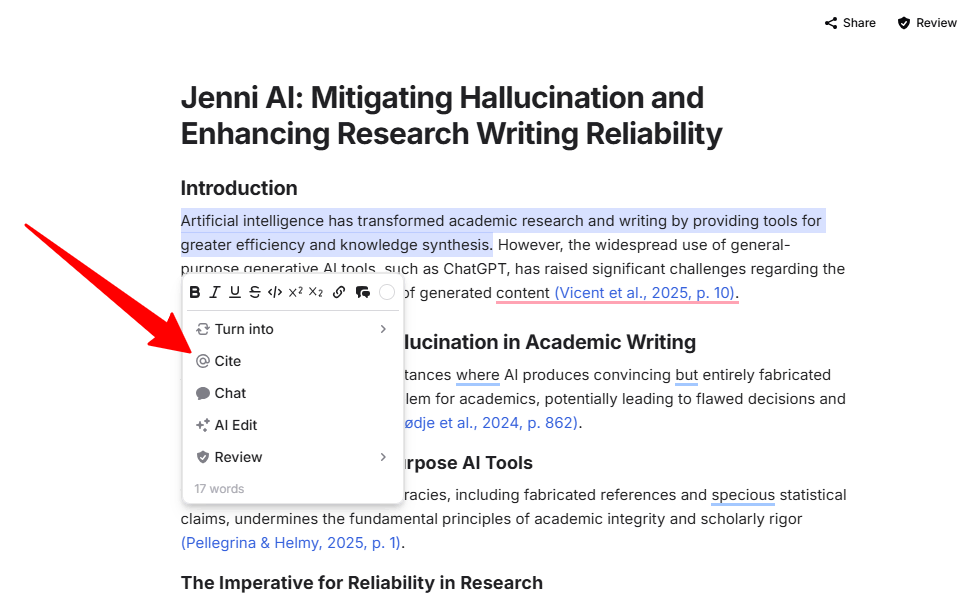Format the selection as code

[275, 291]
